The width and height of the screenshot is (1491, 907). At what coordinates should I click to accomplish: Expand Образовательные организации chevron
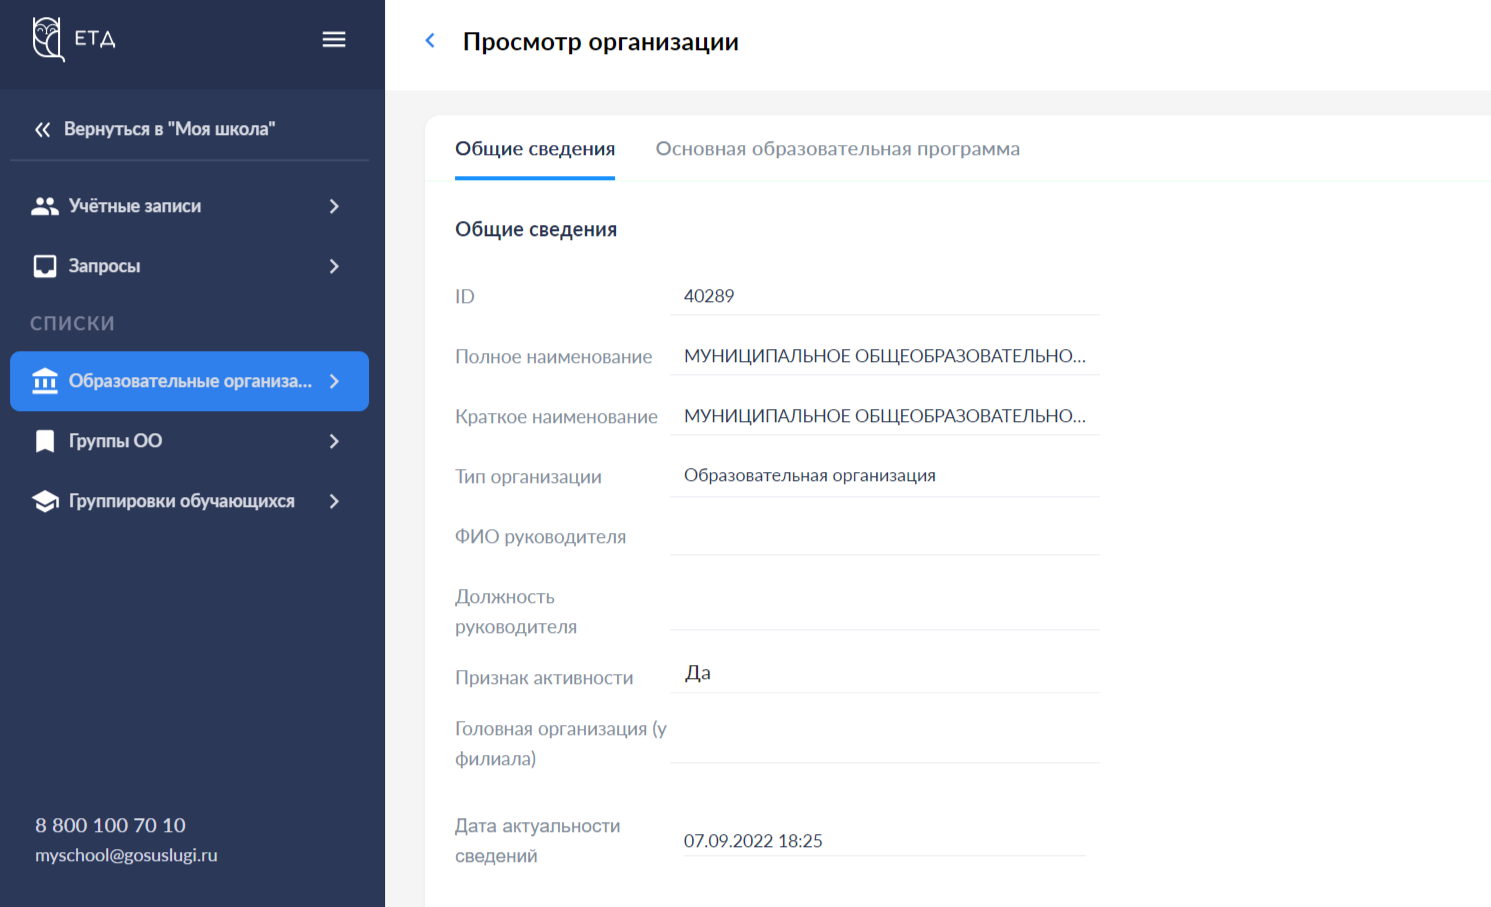click(334, 381)
